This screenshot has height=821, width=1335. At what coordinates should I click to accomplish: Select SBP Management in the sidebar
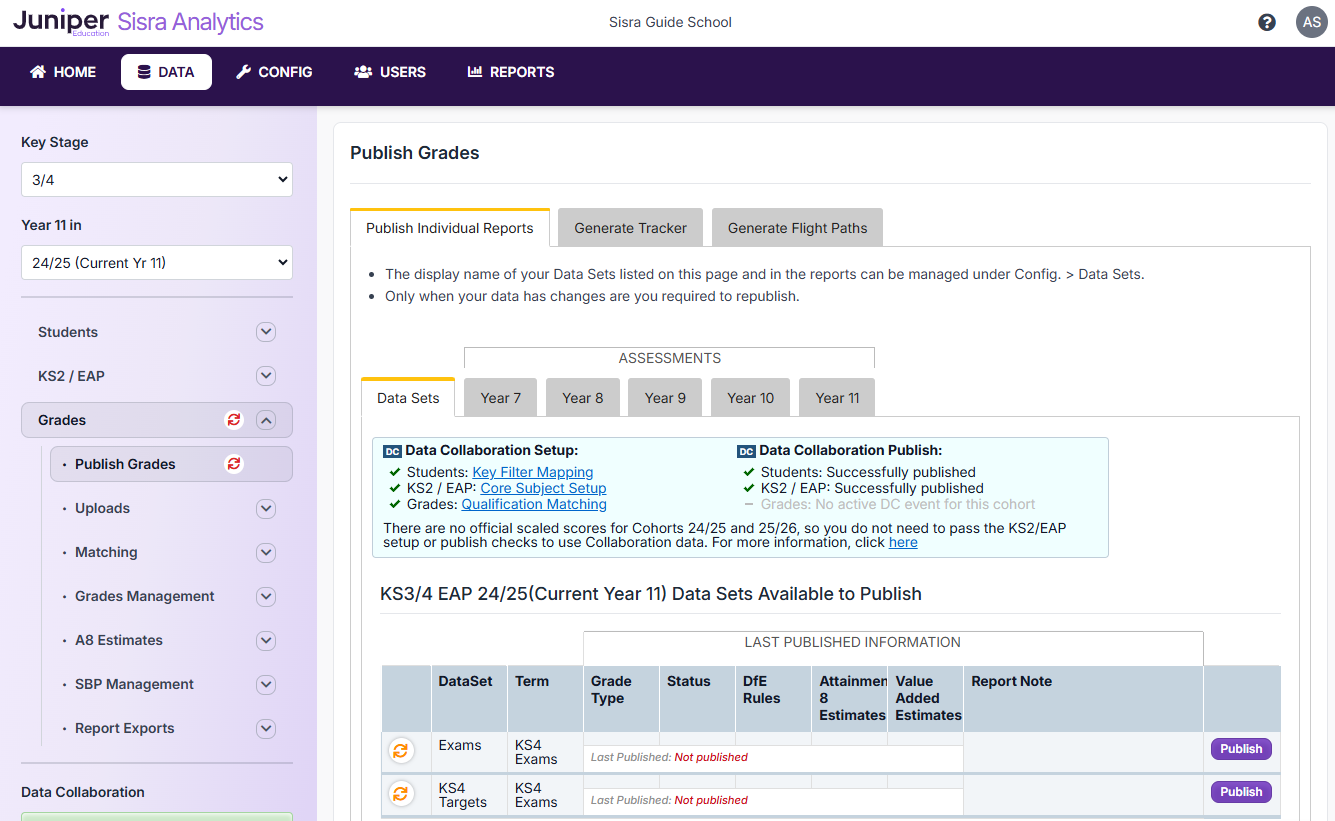tap(134, 684)
